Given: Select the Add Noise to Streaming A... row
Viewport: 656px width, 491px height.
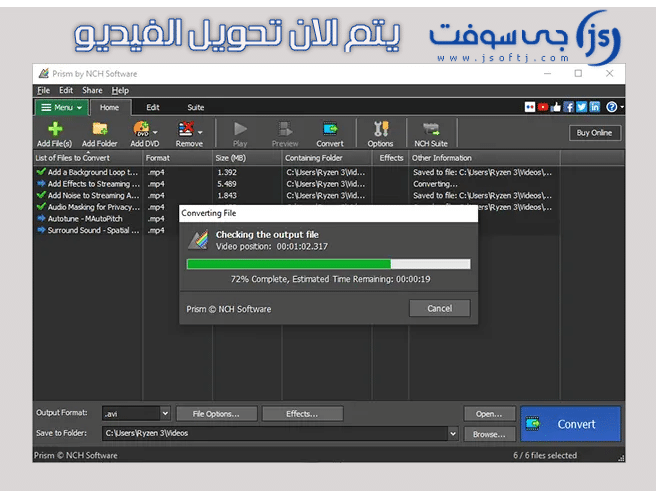Looking at the screenshot, I should tap(297, 195).
